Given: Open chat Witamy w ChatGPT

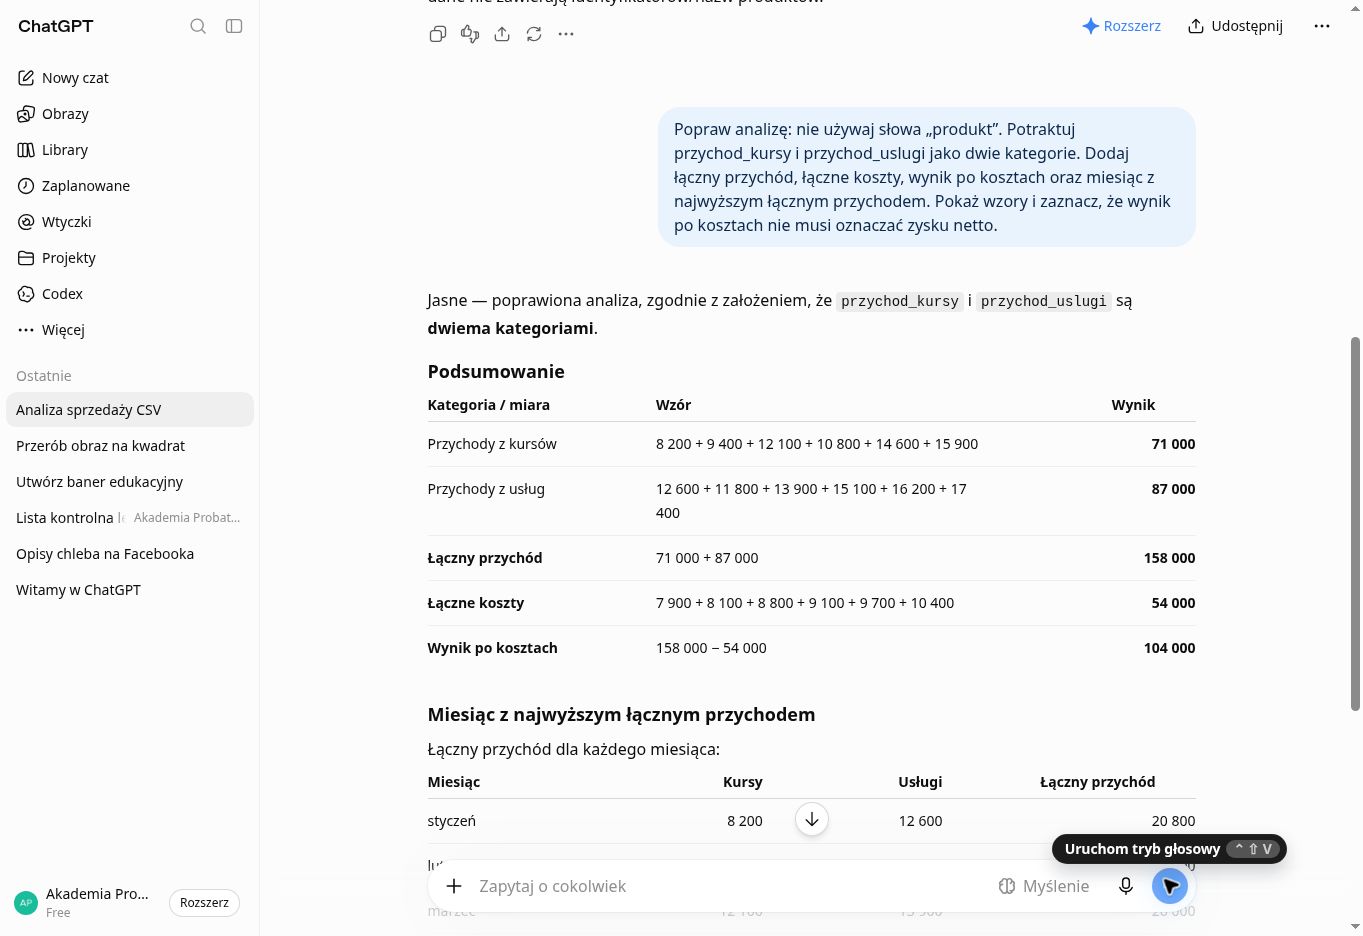Looking at the screenshot, I should [x=130, y=590].
